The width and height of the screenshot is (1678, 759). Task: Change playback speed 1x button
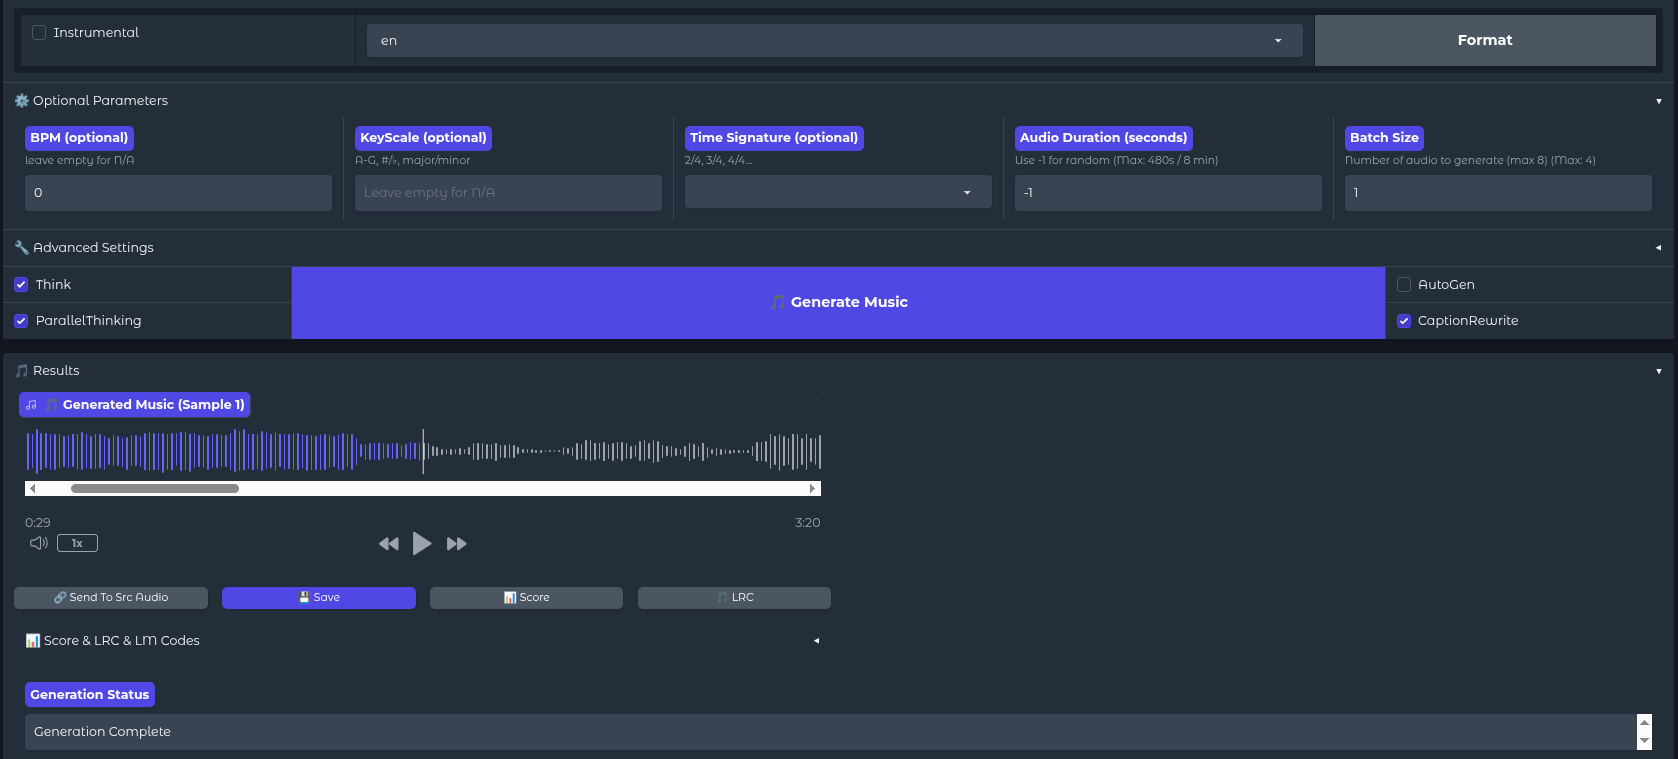point(77,543)
